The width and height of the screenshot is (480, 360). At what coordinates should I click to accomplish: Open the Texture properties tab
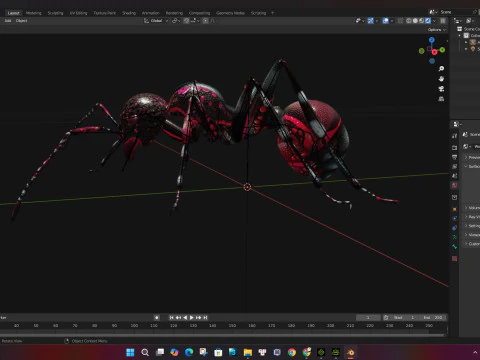click(x=454, y=259)
